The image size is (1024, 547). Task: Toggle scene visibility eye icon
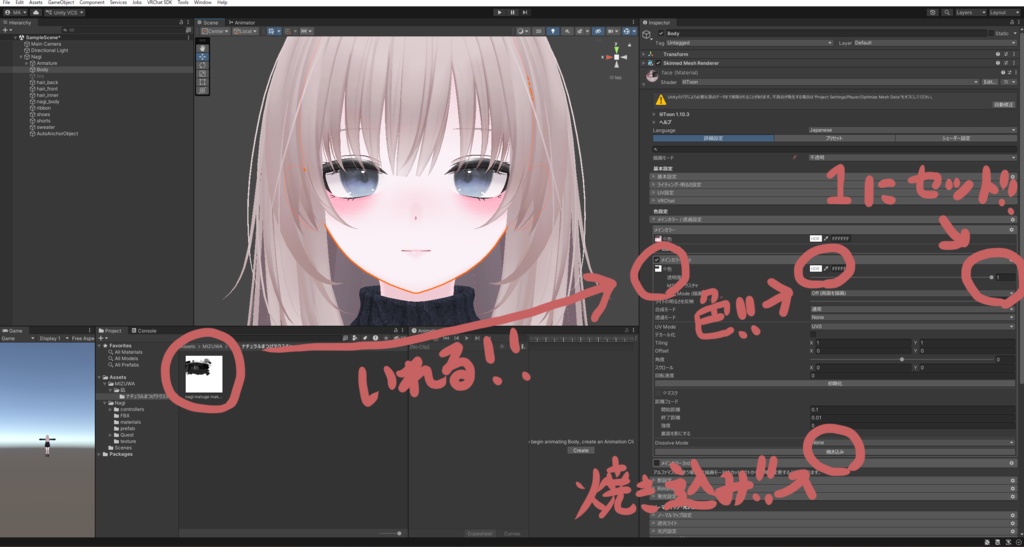coord(598,31)
